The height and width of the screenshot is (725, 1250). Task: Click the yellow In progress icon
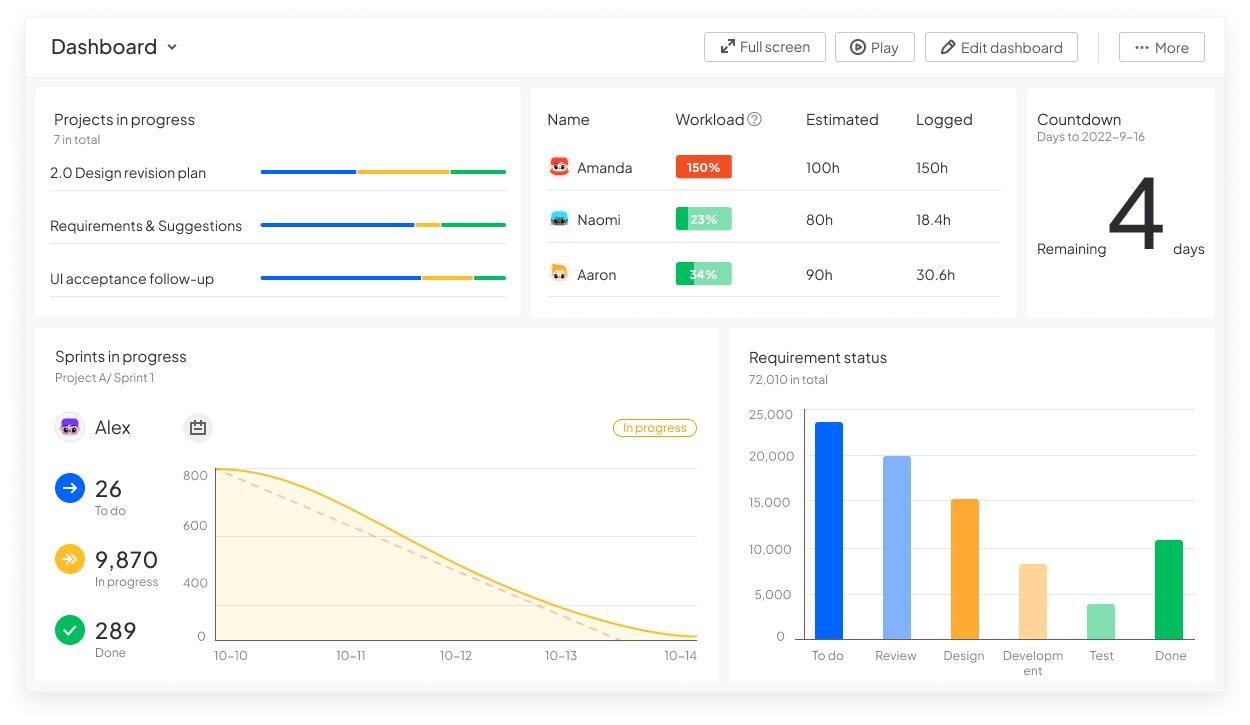coord(70,559)
